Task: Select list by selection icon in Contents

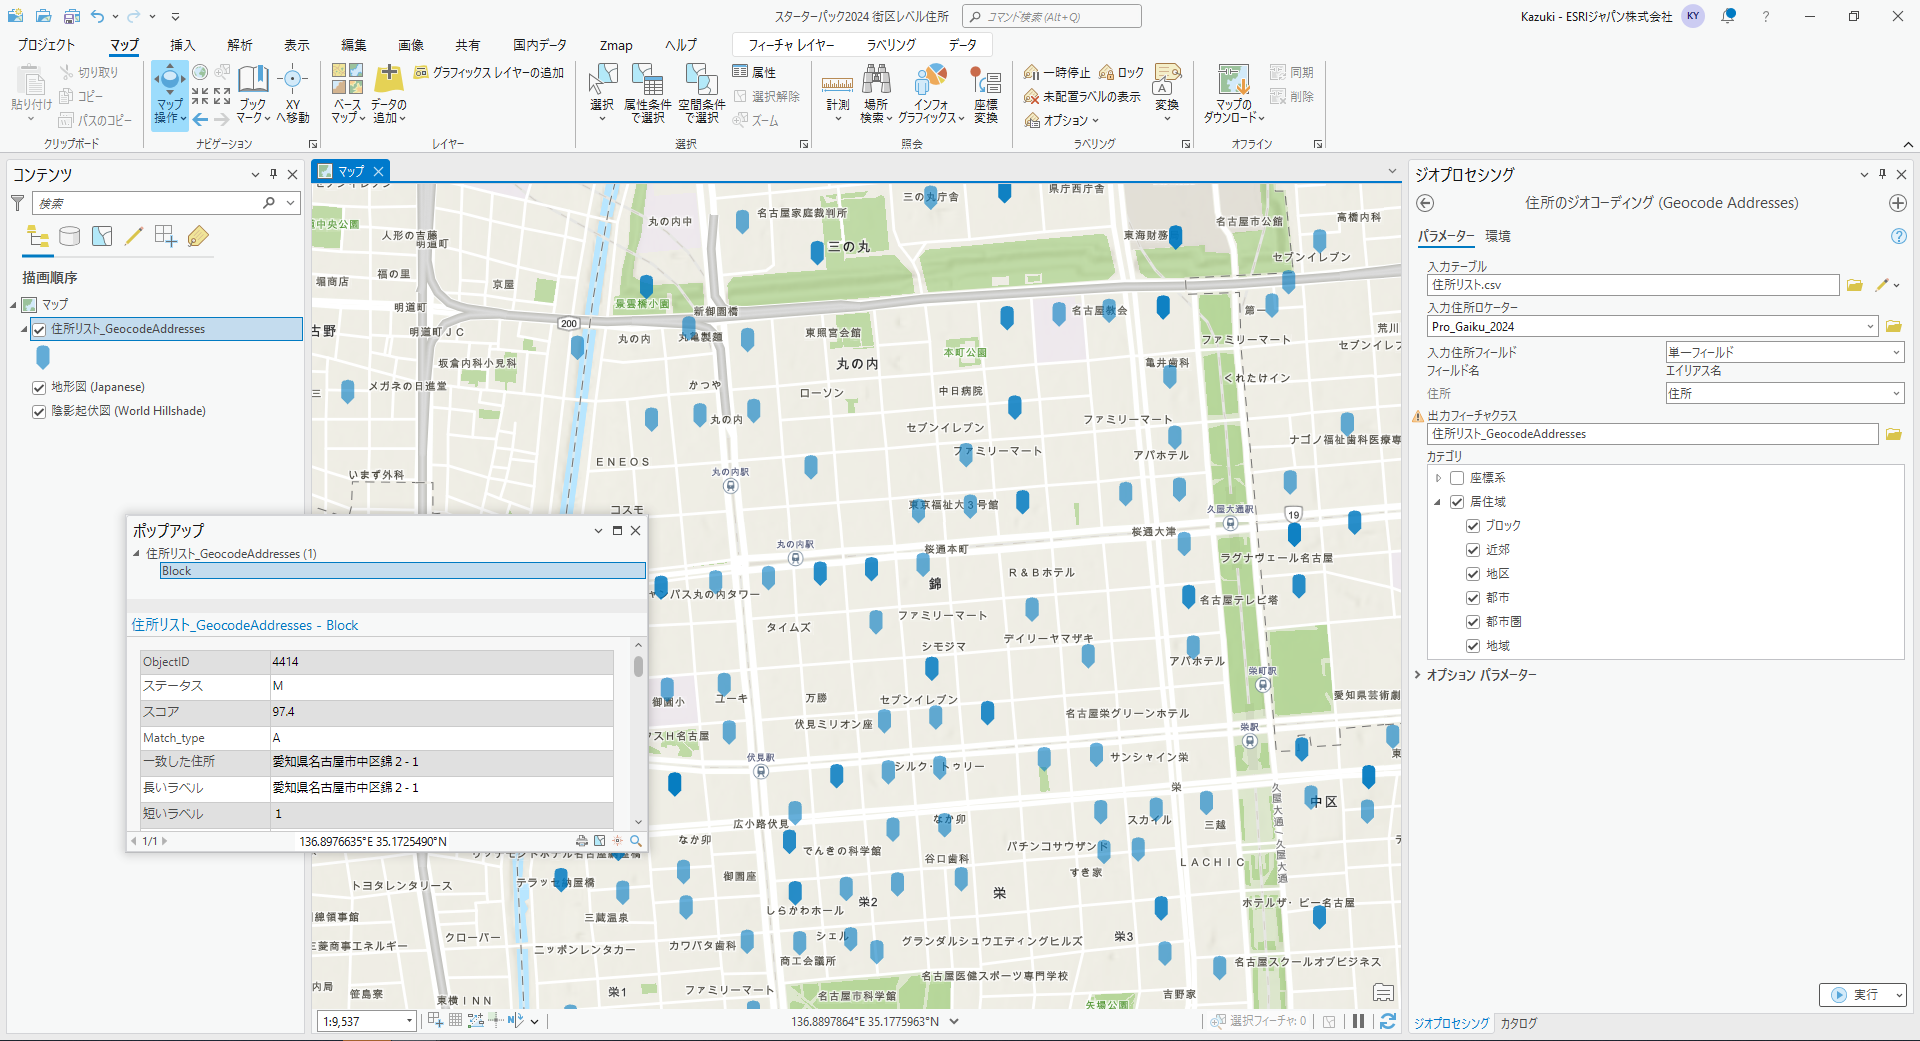Action: [102, 236]
